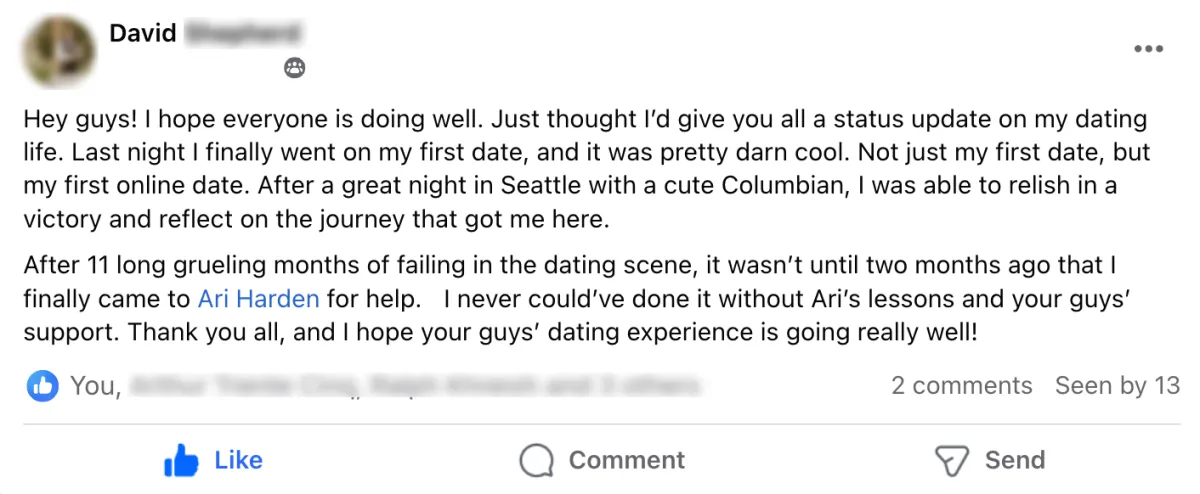Image resolution: width=1200 pixels, height=494 pixels.
Task: Show who saw the post via Seen by 13
Action: pyautogui.click(x=1117, y=385)
